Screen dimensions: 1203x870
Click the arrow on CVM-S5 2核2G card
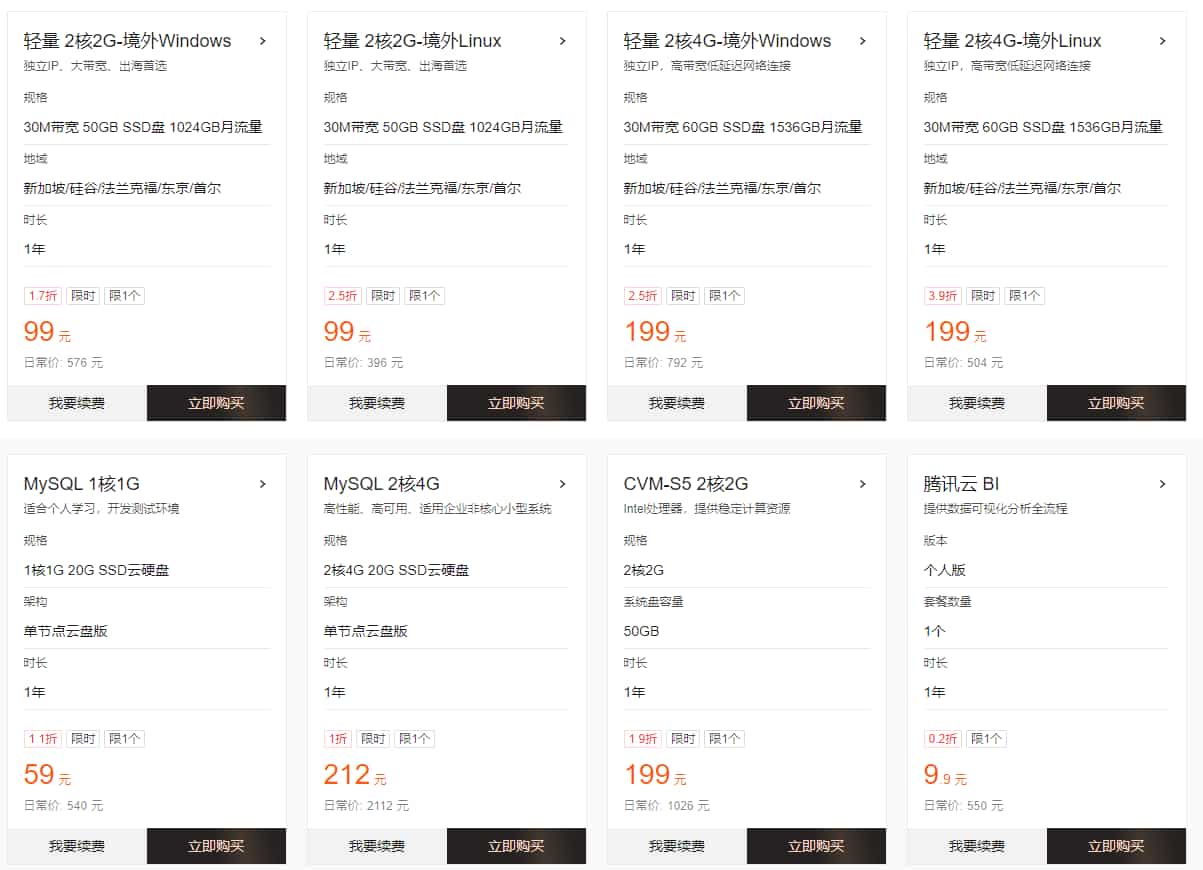click(x=863, y=484)
